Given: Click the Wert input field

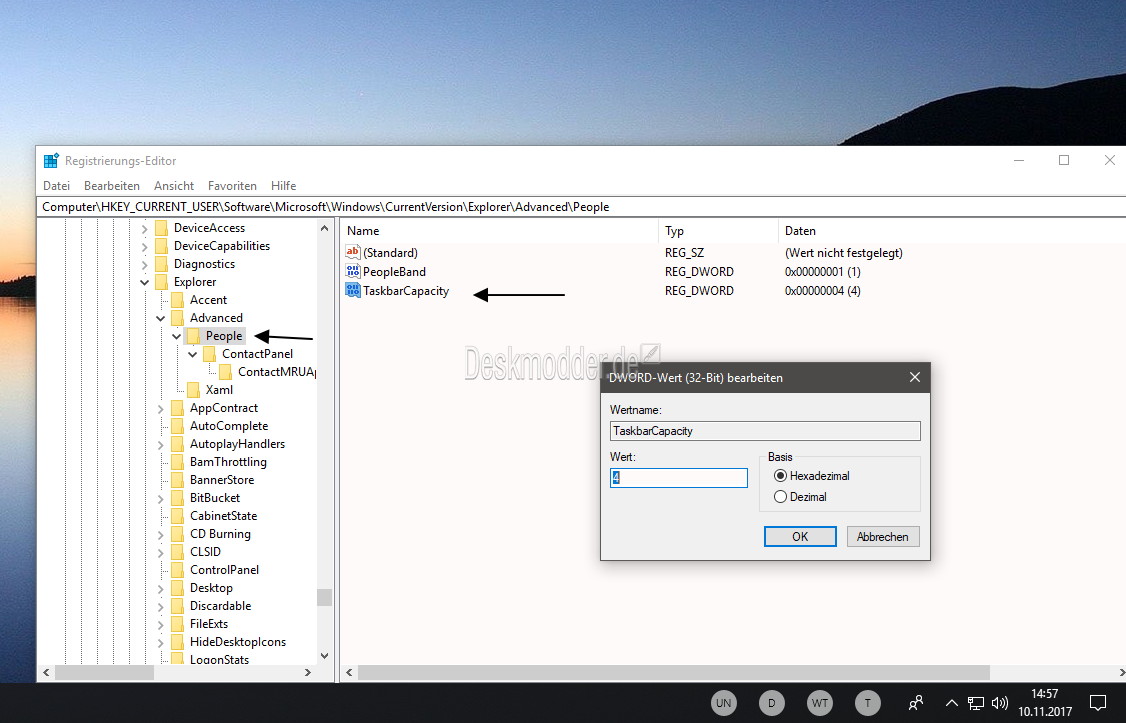Looking at the screenshot, I should click(x=679, y=477).
